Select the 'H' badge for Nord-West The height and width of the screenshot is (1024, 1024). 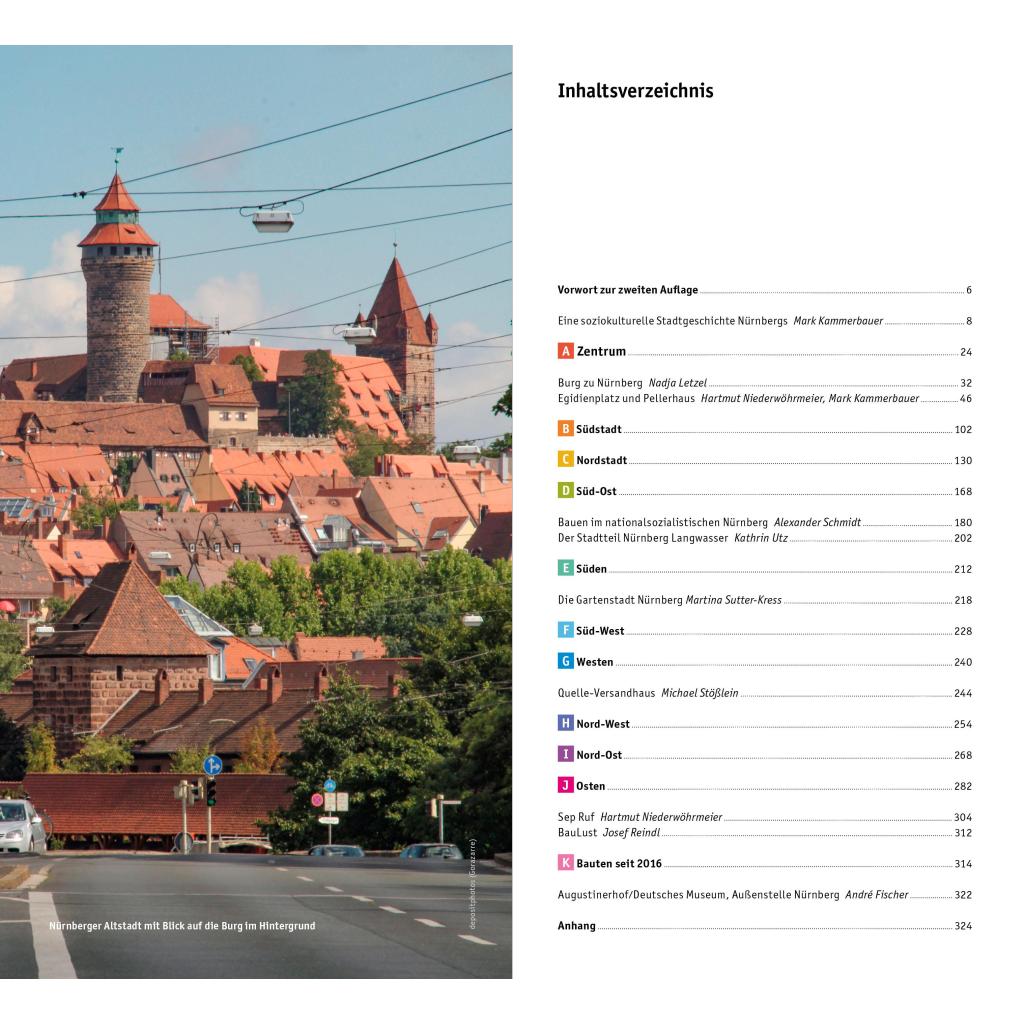coord(565,724)
